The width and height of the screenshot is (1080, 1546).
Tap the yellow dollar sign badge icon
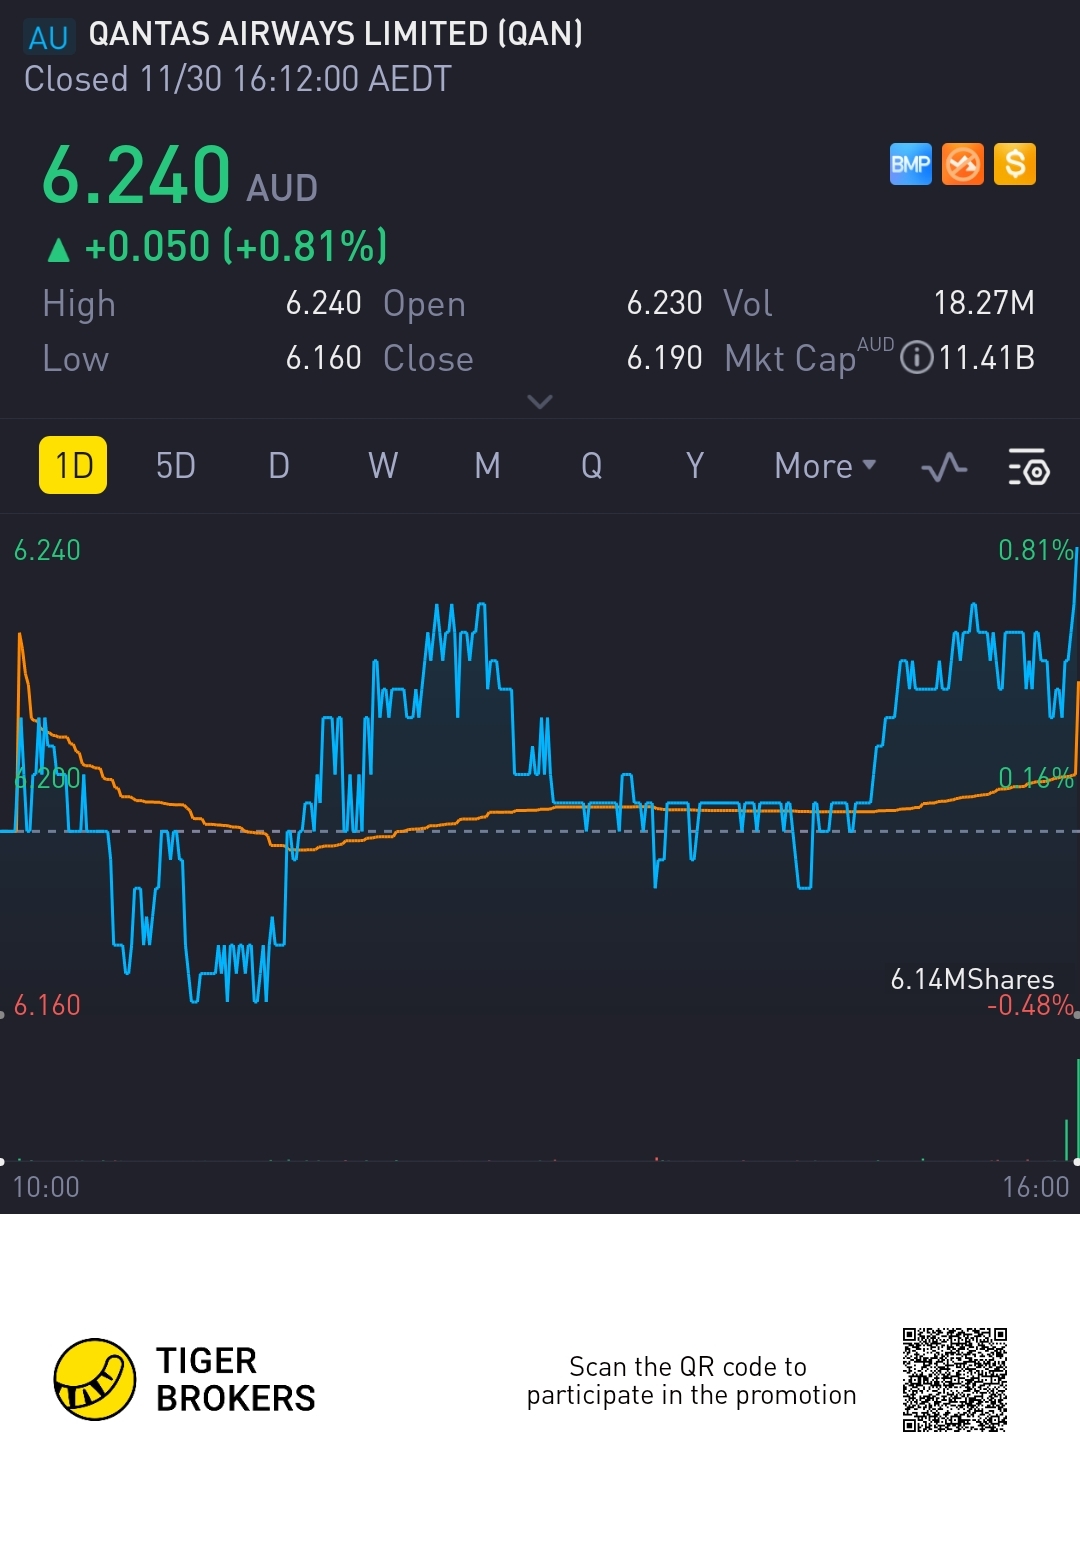tap(1015, 164)
